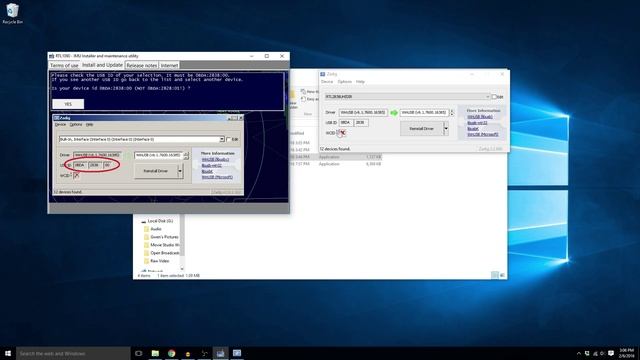640x360 pixels.
Task: Click the Zadig taskbar icon at far right of apps
Action: tap(237, 353)
